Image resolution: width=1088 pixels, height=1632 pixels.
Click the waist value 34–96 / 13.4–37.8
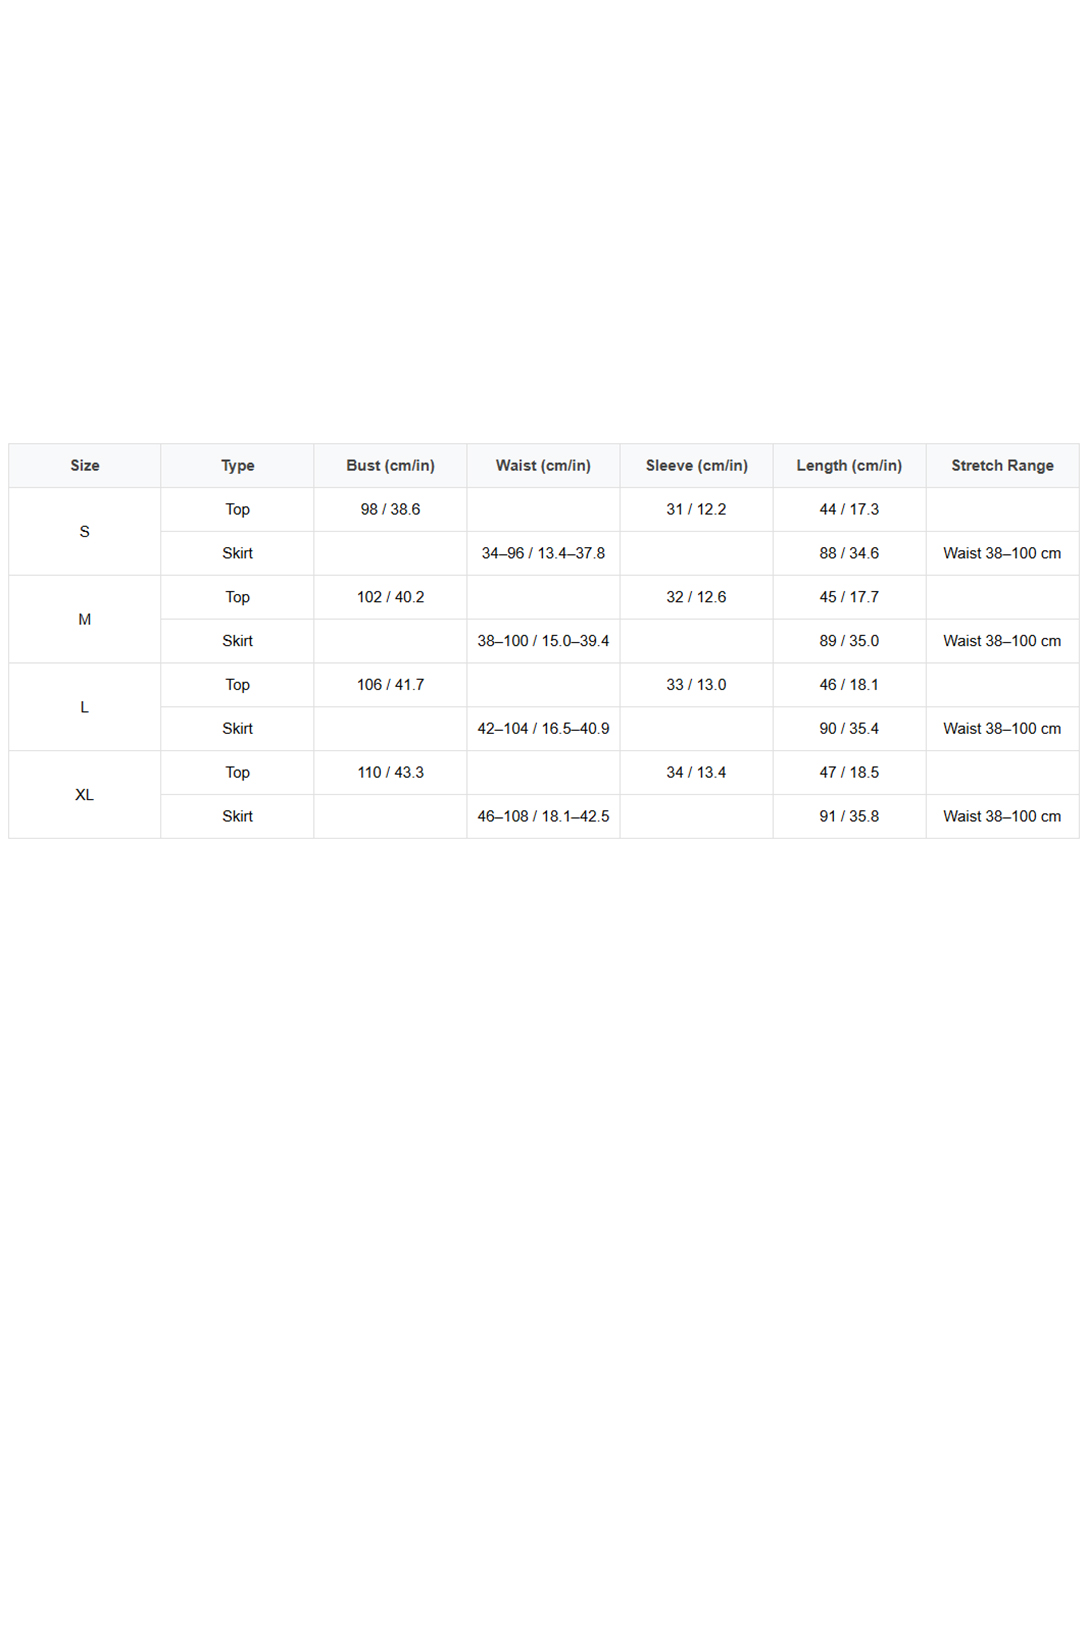point(544,553)
